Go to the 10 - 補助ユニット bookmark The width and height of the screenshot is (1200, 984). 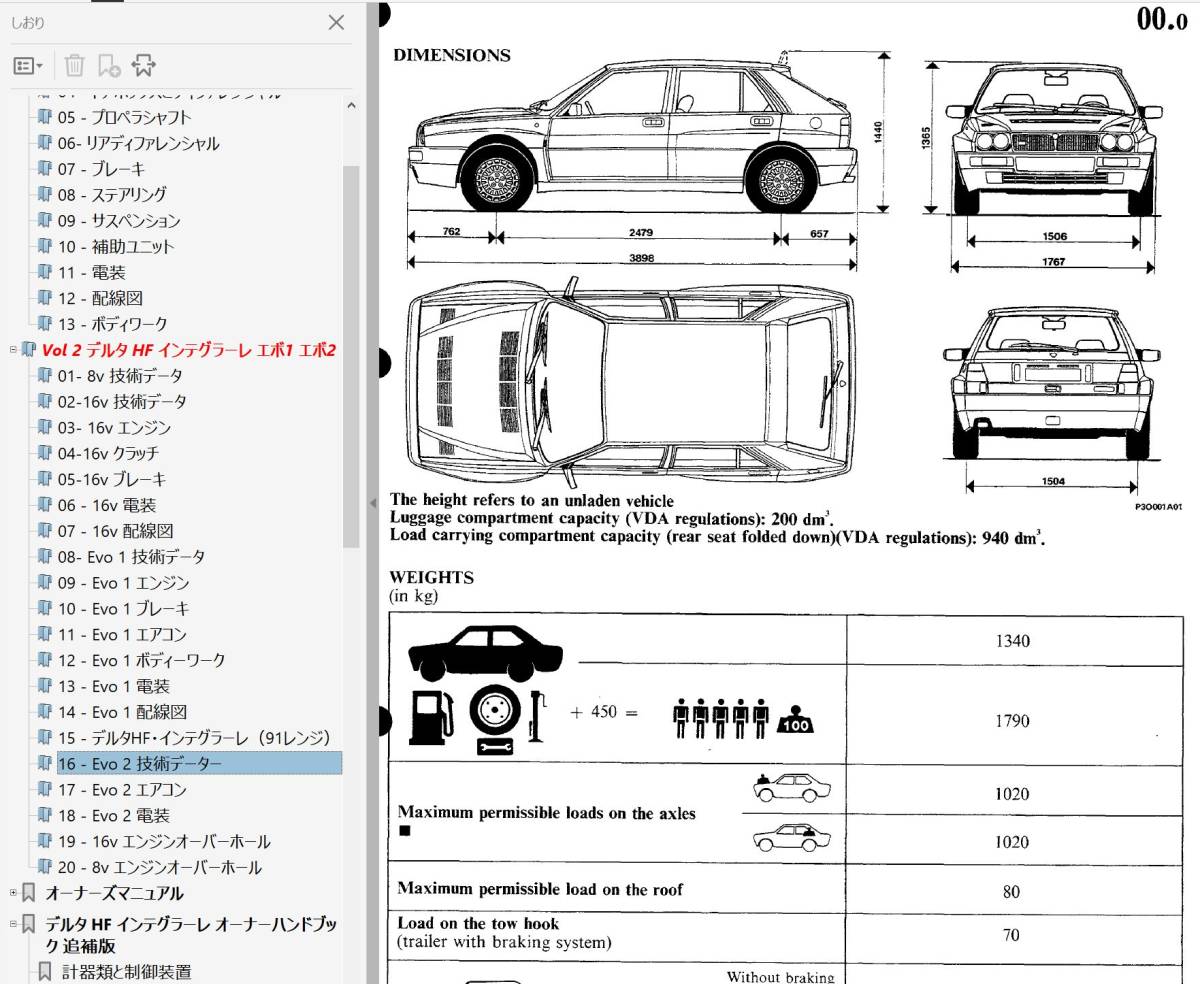(115, 247)
